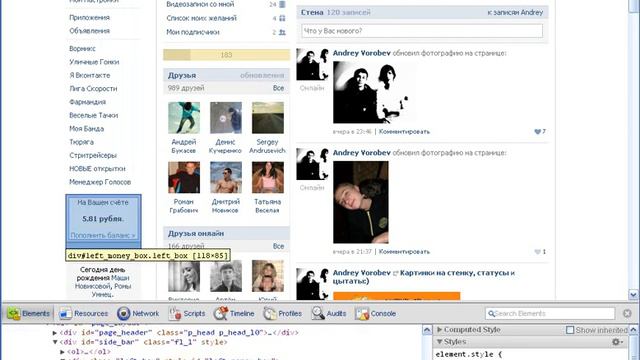Open 'Я Вконтакте' app link
The height and width of the screenshot is (360, 640).
tap(90, 76)
